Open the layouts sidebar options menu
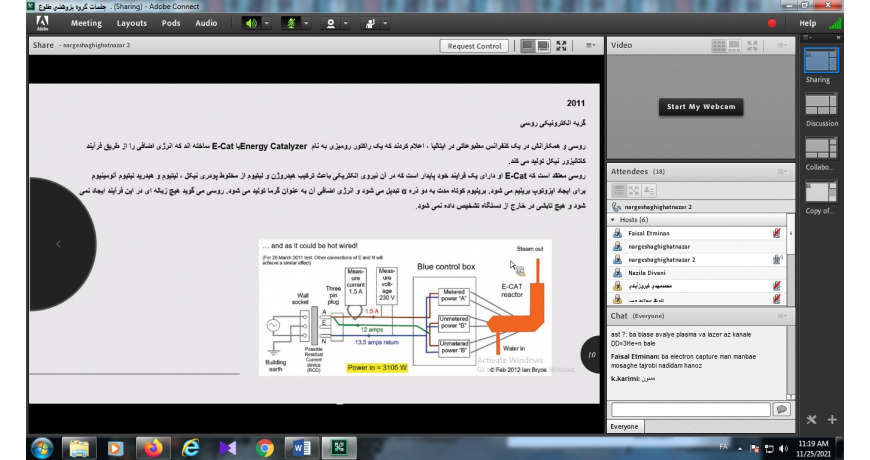Viewport: 870px width, 460px height. [808, 38]
